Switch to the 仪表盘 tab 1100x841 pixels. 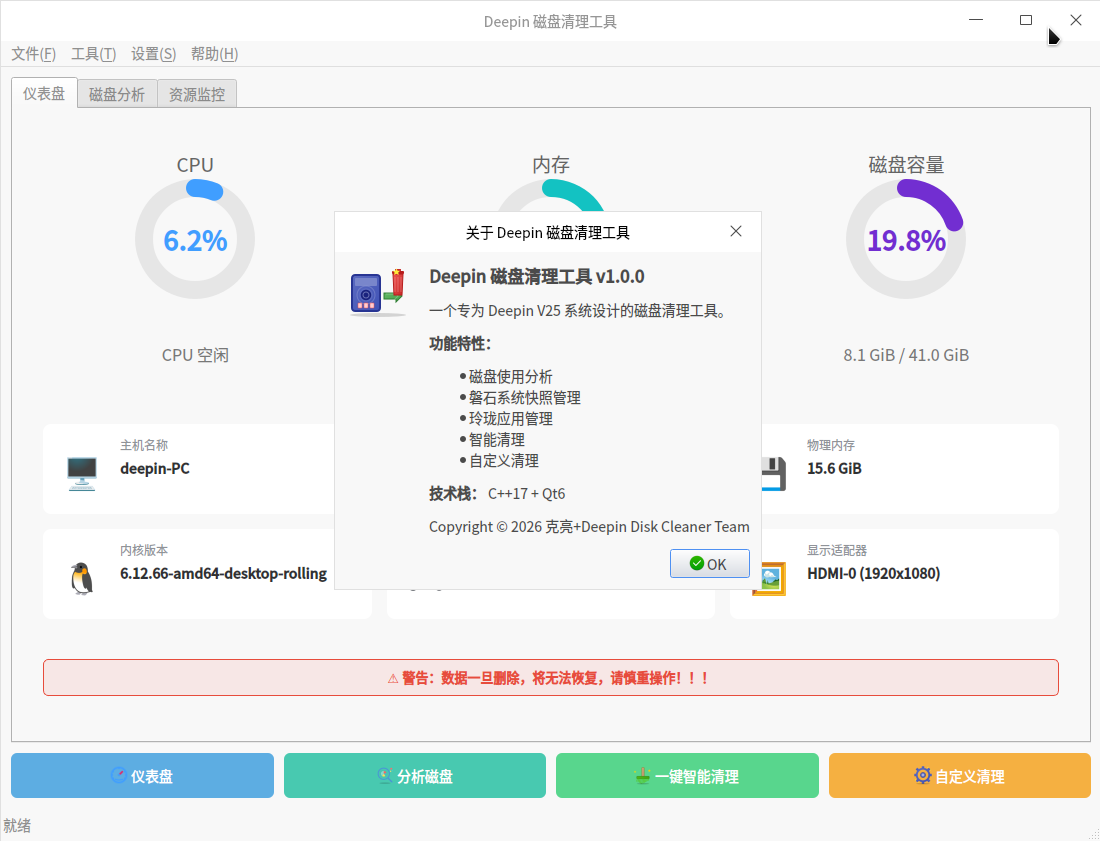[x=44, y=93]
